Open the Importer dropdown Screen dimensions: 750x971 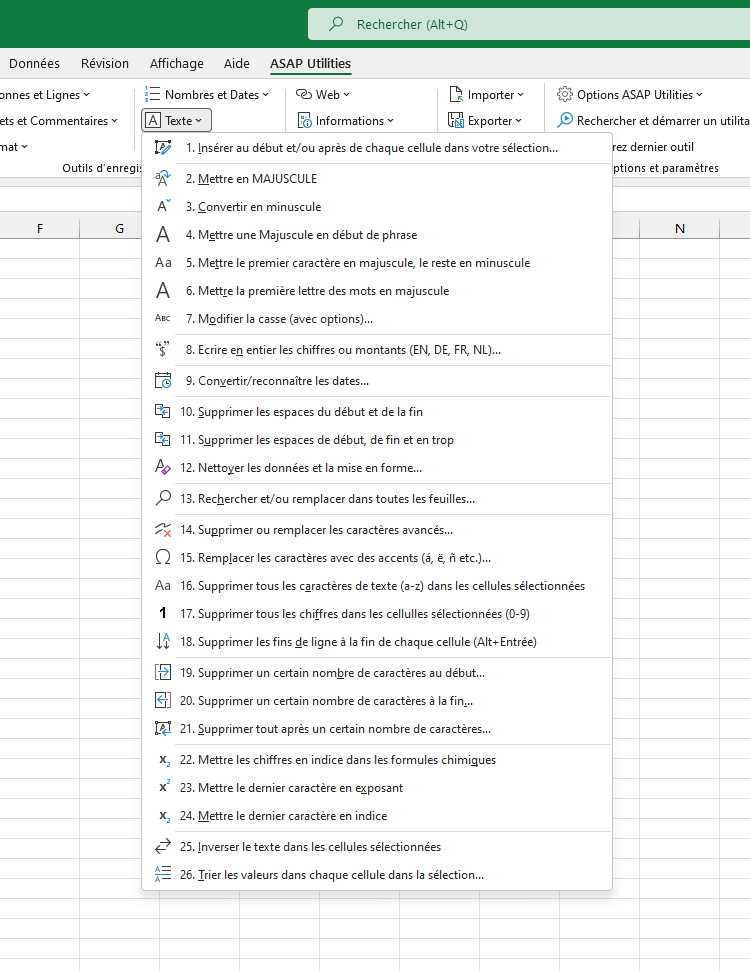coord(486,94)
